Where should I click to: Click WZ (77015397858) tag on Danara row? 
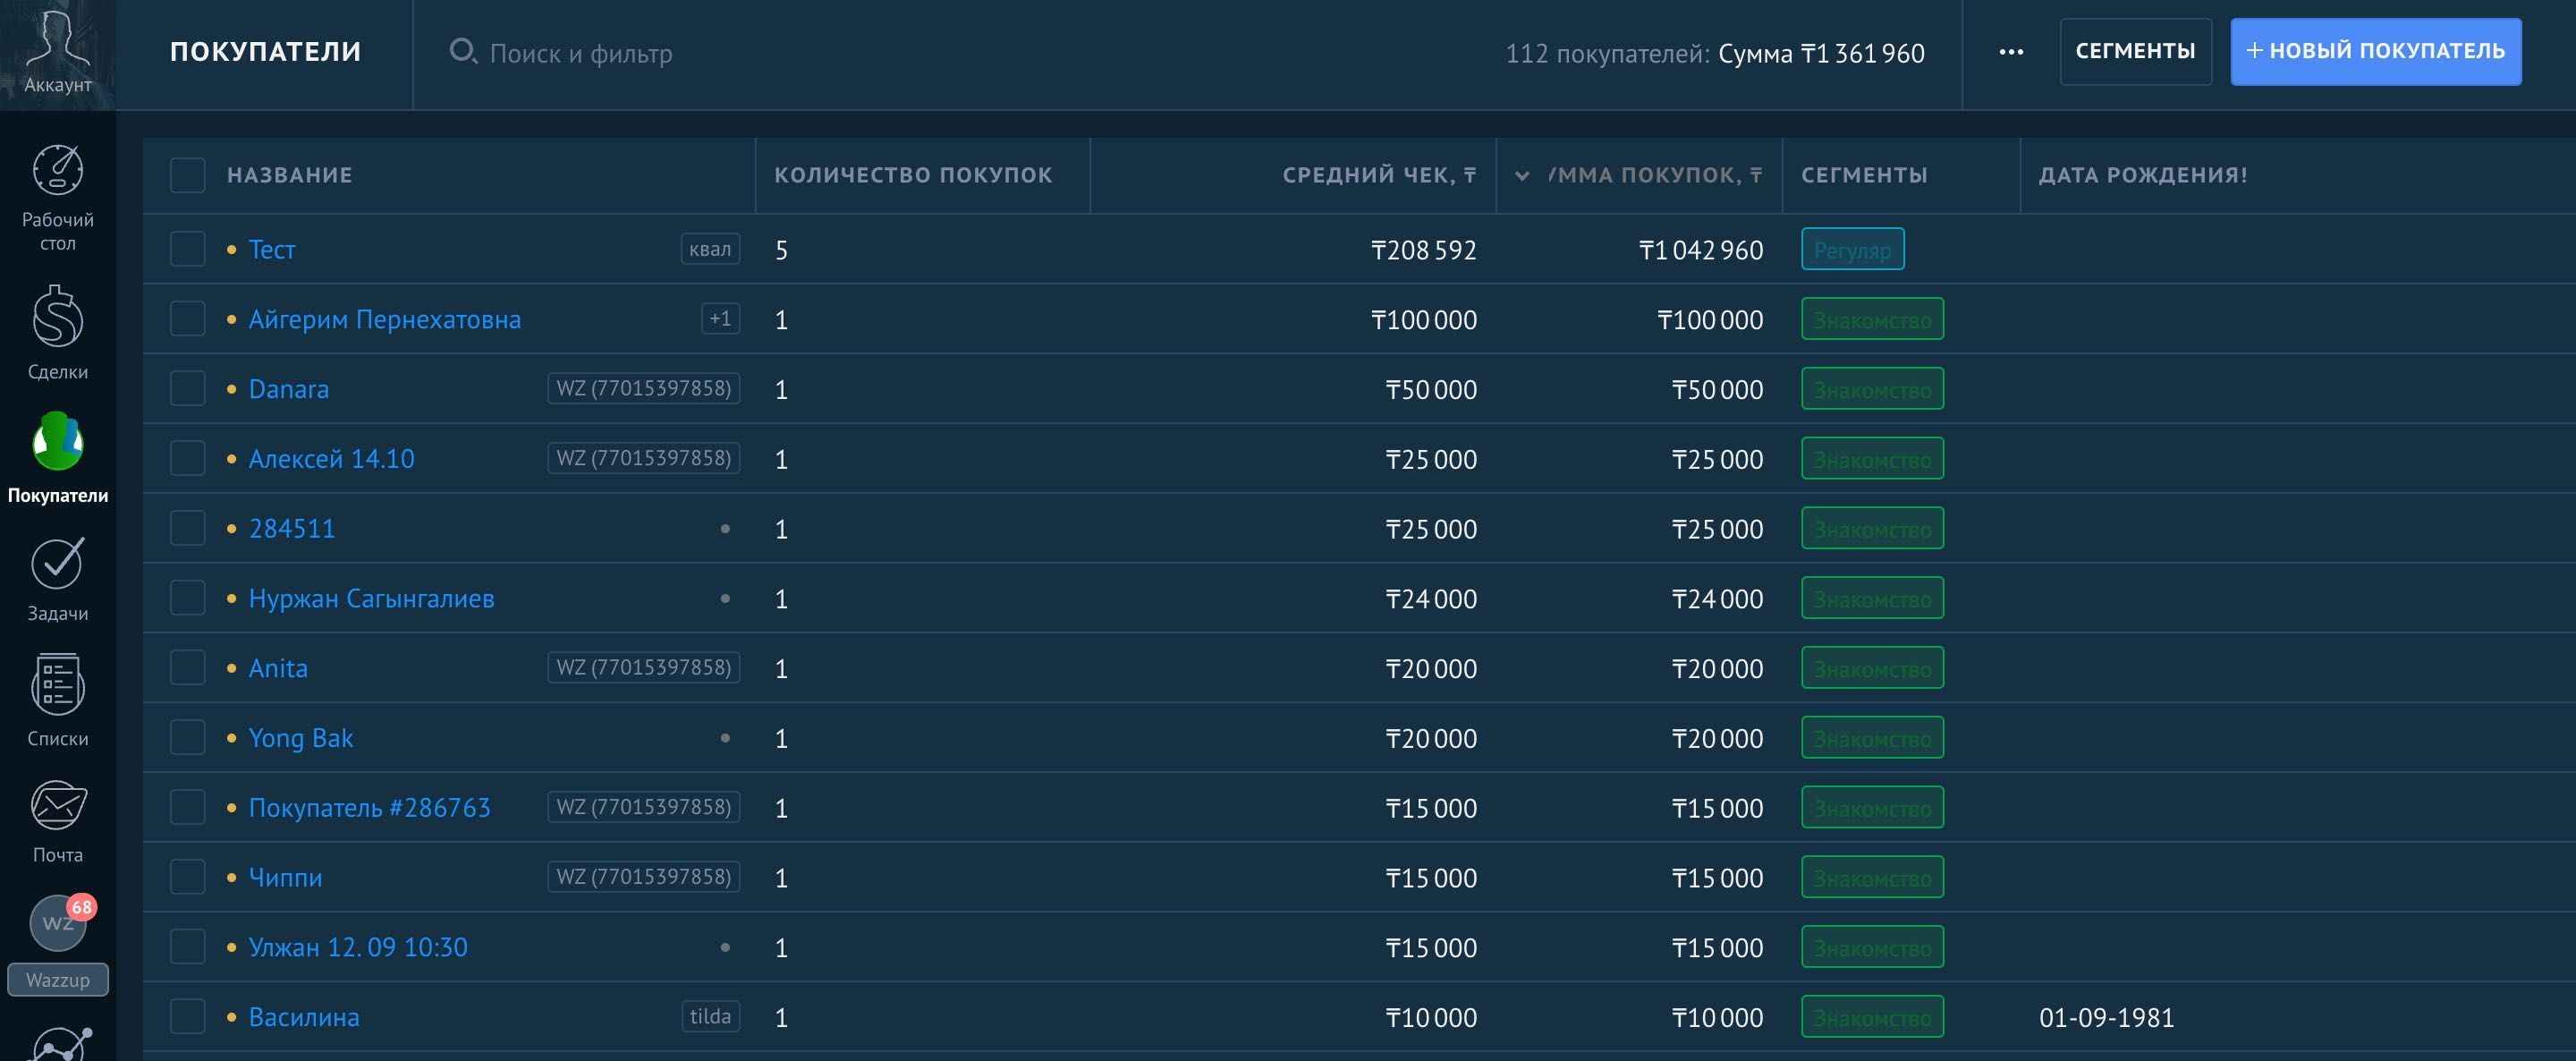(x=643, y=388)
